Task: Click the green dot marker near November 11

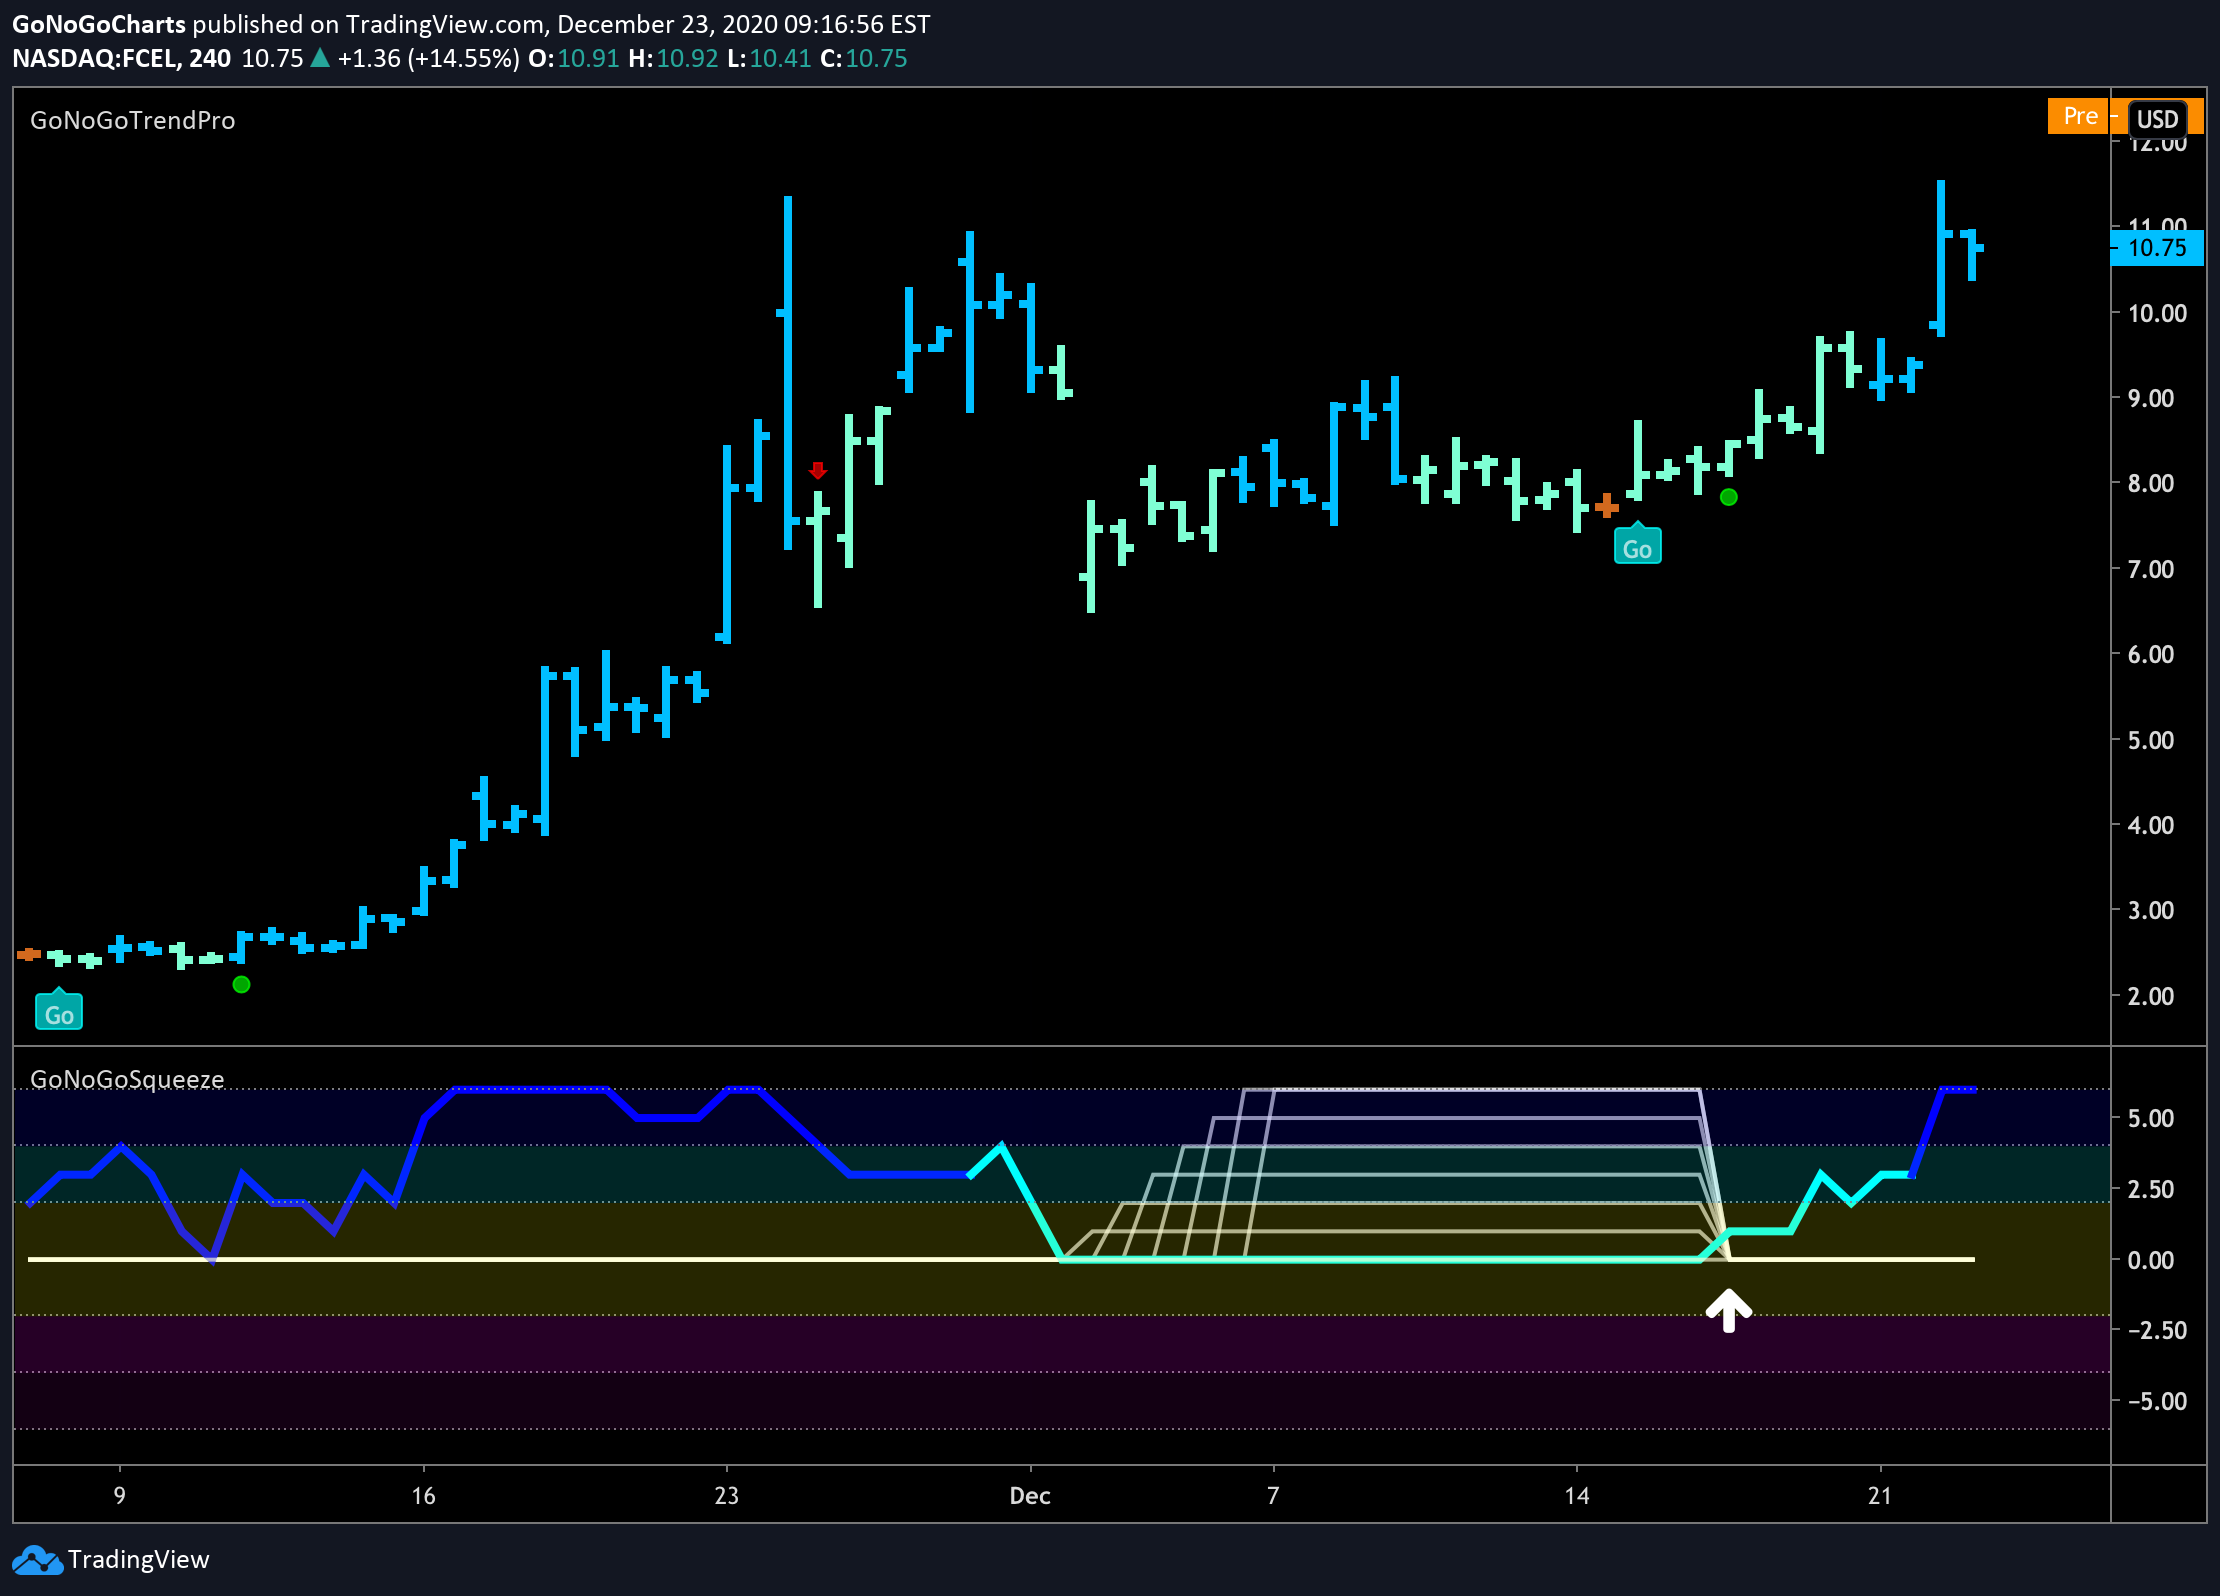Action: tap(241, 984)
